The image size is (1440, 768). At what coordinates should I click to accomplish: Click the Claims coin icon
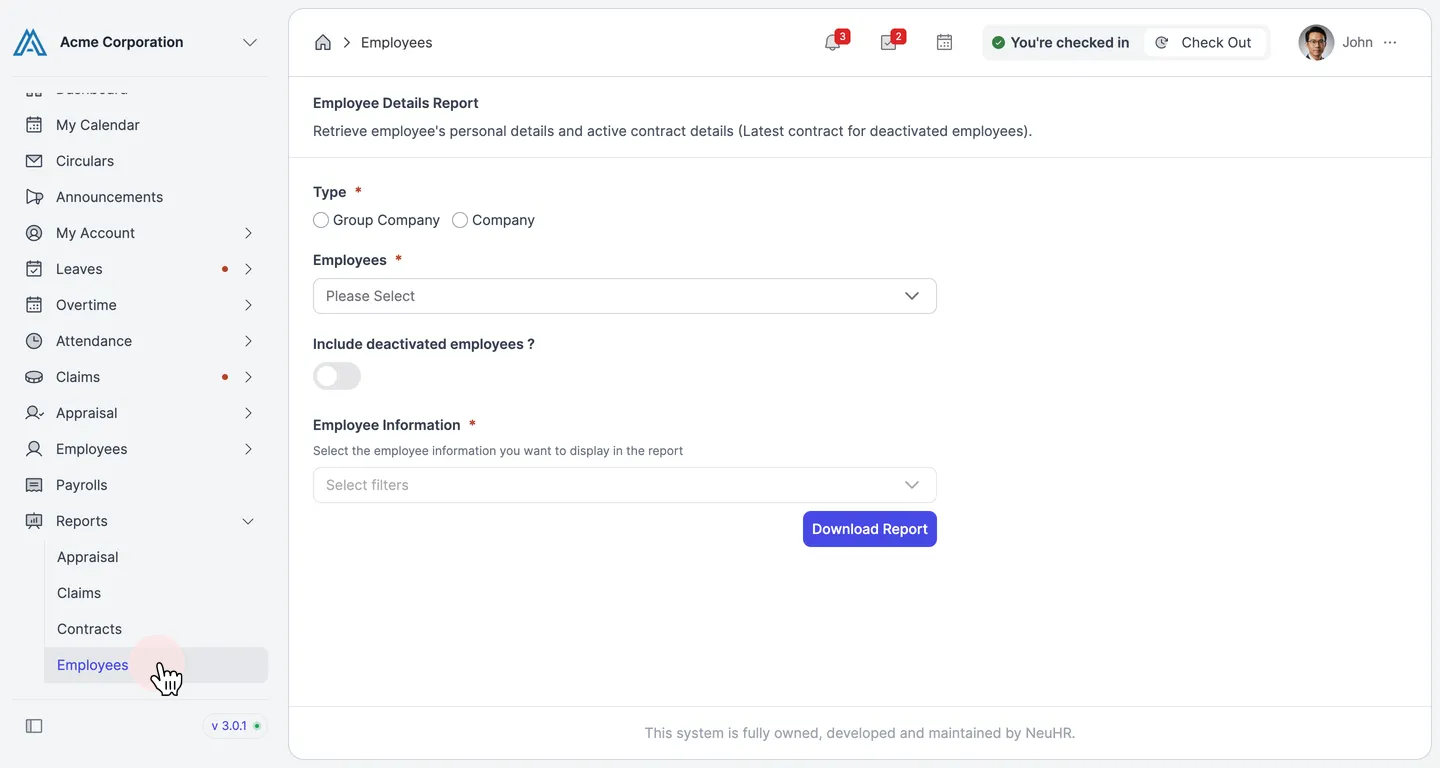pyautogui.click(x=34, y=377)
